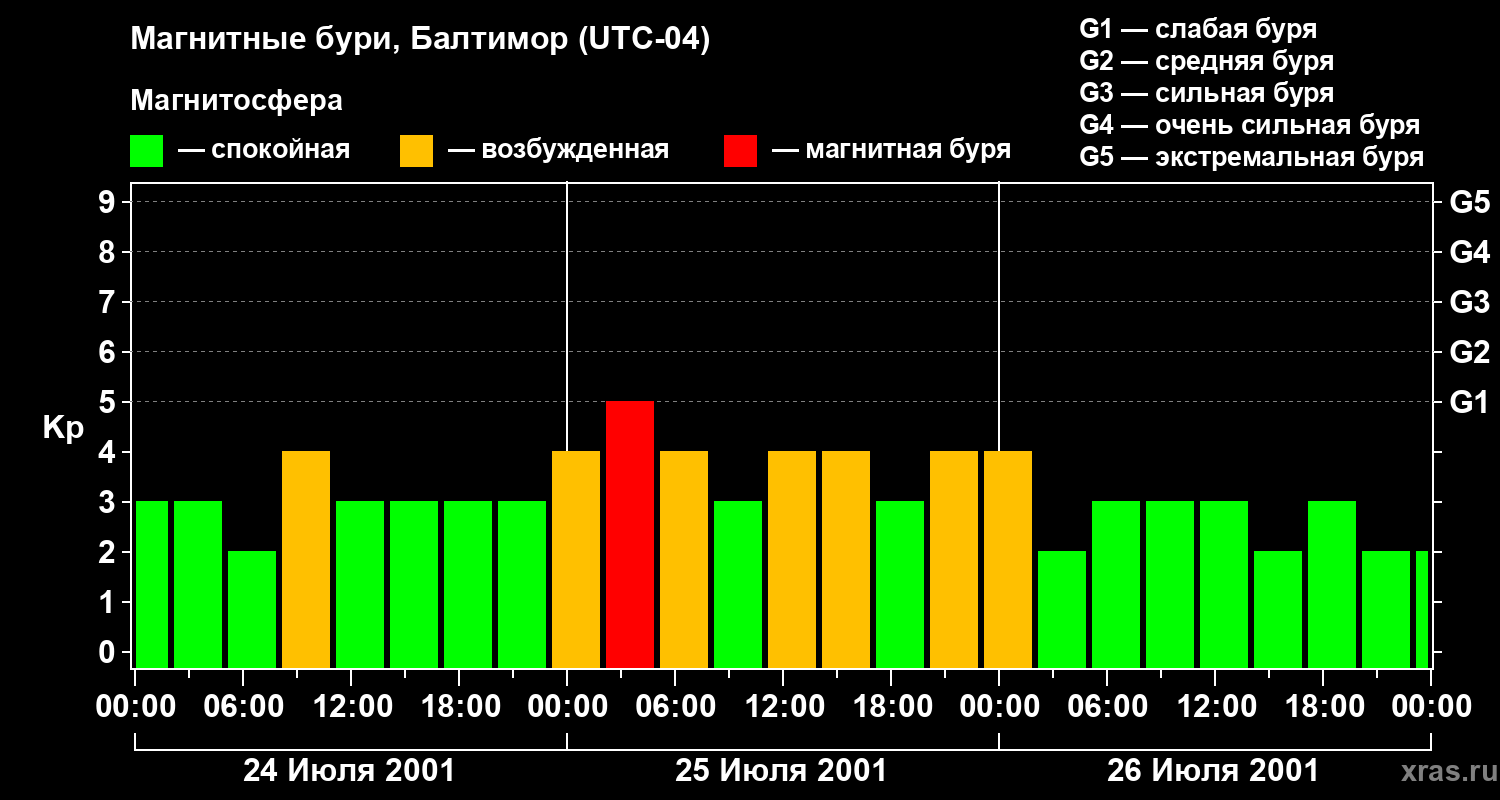Click 'G3 — сильная буря' description
The height and width of the screenshot is (800, 1500).
[x=1207, y=93]
